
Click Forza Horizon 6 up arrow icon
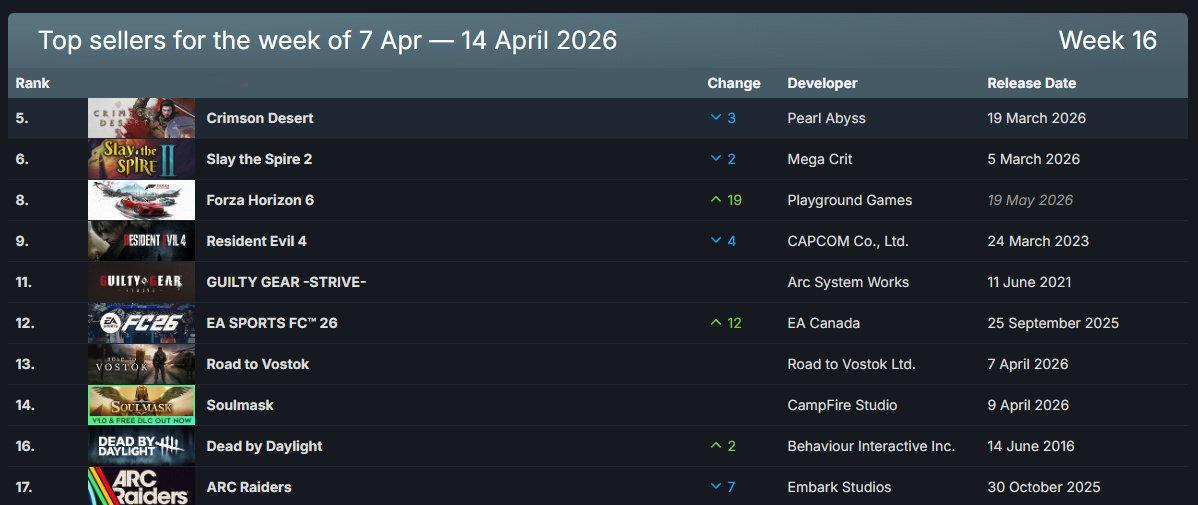(x=716, y=200)
